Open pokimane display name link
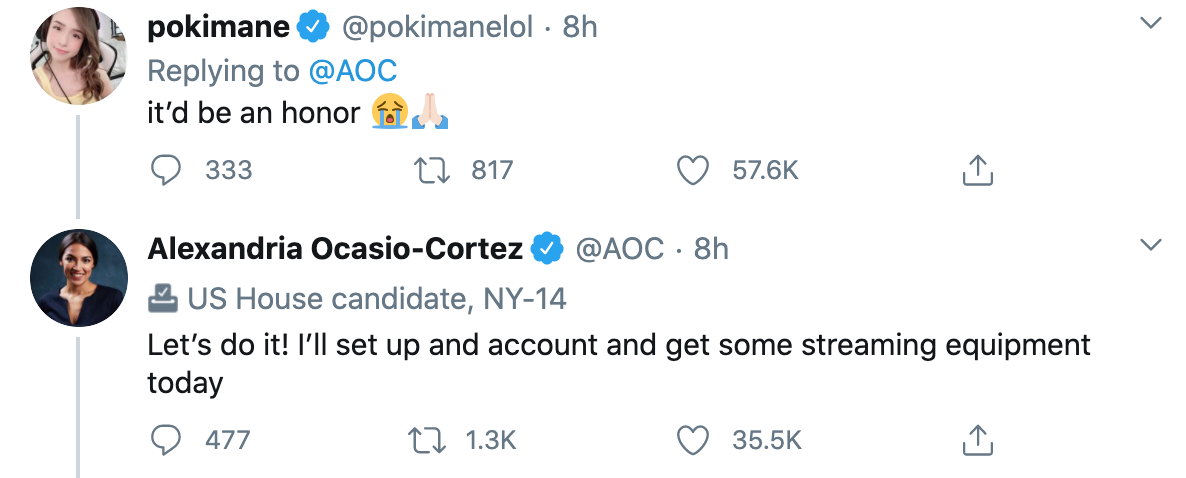The image size is (1186, 478). pos(219,28)
